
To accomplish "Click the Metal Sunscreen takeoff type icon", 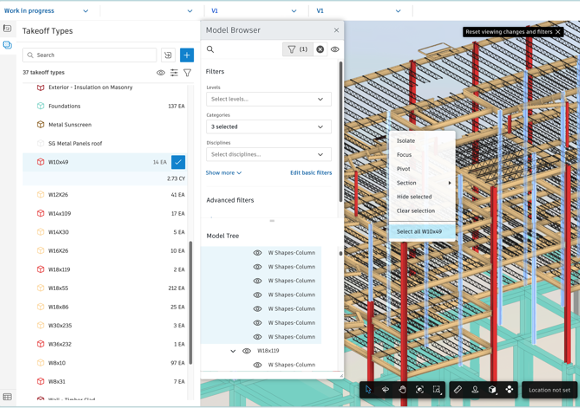I will click(40, 125).
